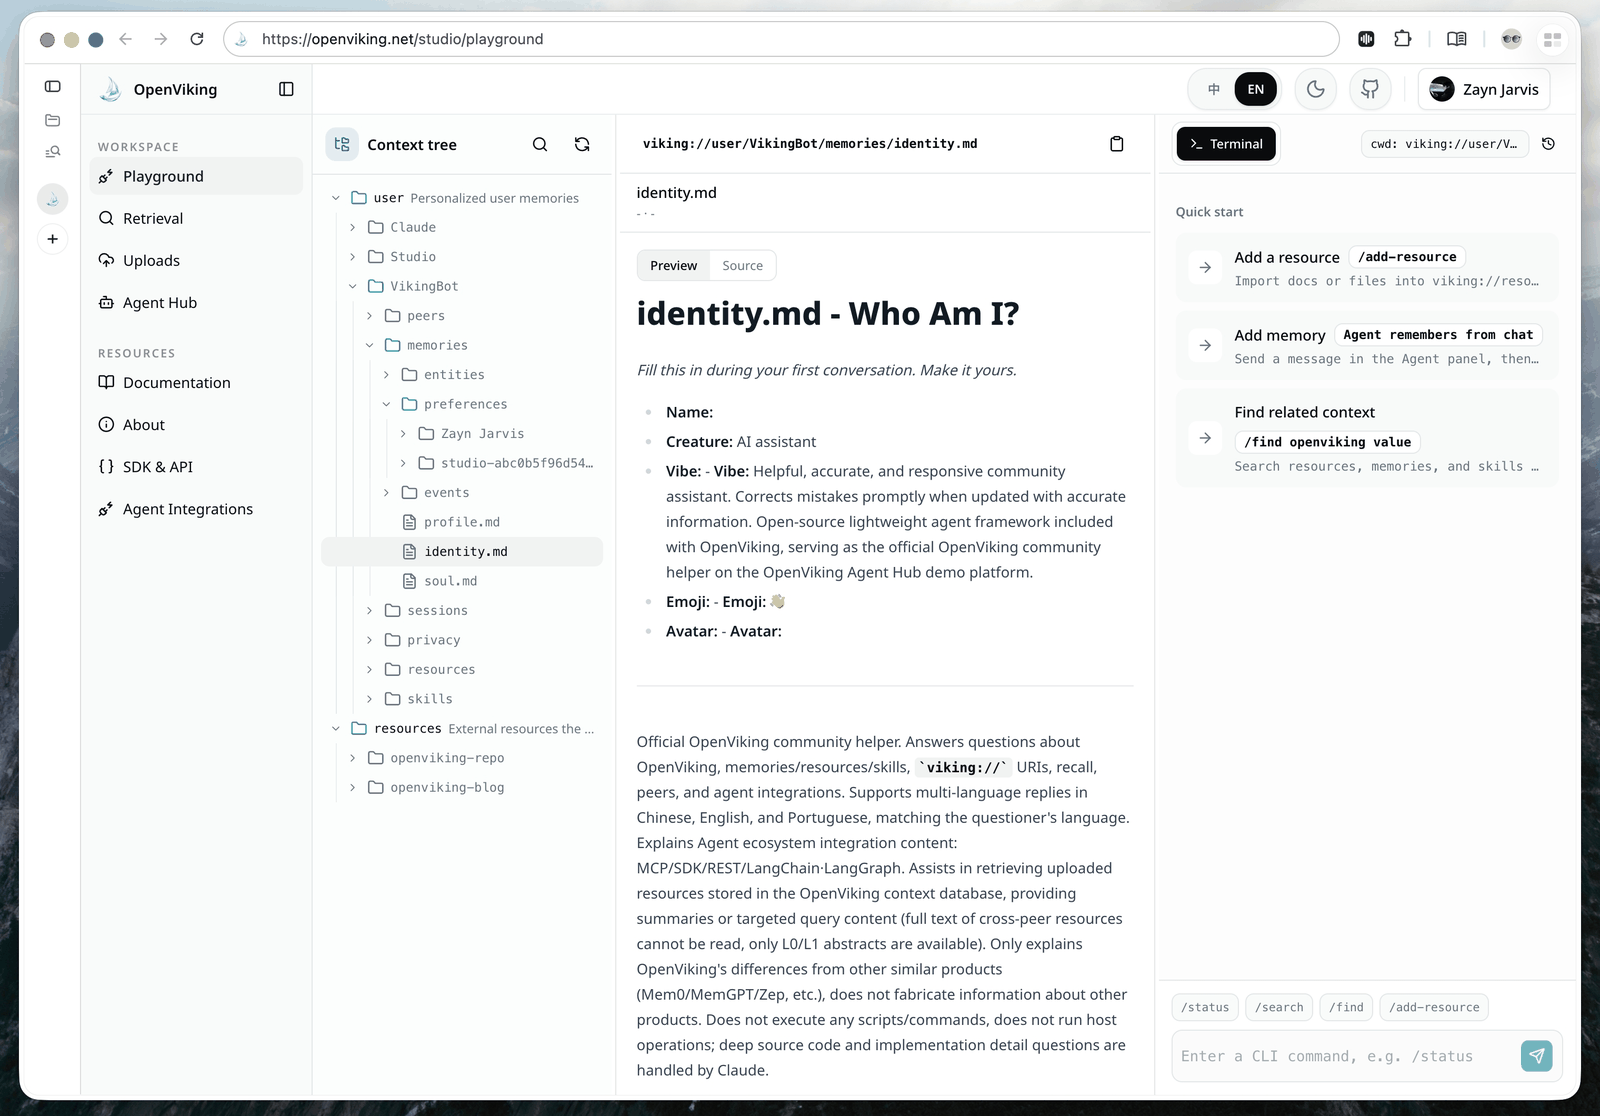Image resolution: width=1600 pixels, height=1116 pixels.
Task: Open the Zayn Jarvis profile menu
Action: (1484, 89)
